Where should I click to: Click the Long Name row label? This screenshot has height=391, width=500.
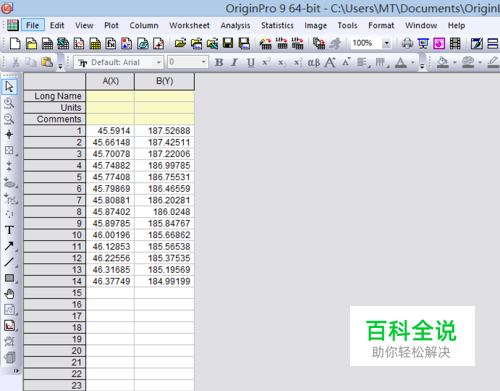coord(55,96)
